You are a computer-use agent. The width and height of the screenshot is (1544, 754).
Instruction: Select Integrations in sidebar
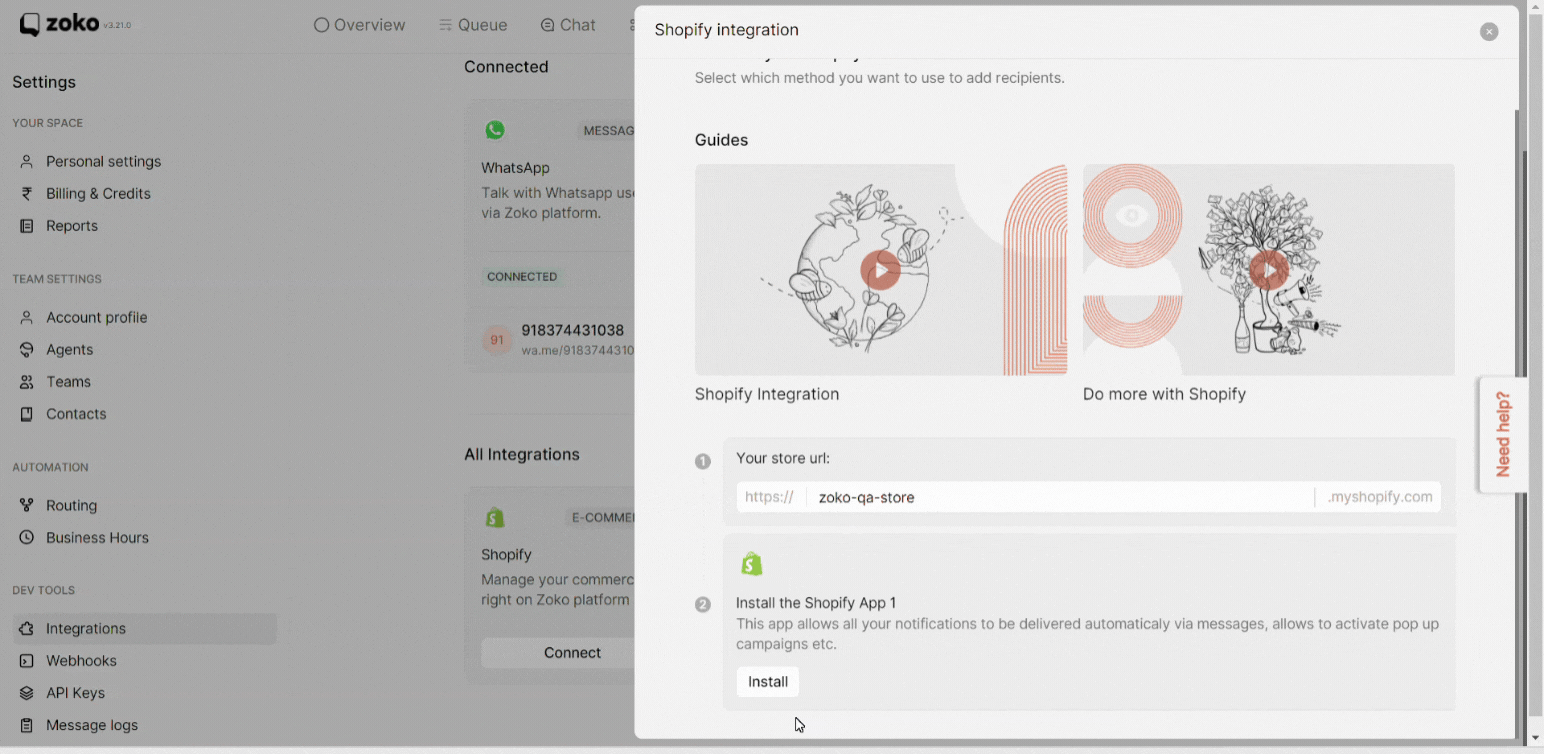(x=144, y=628)
